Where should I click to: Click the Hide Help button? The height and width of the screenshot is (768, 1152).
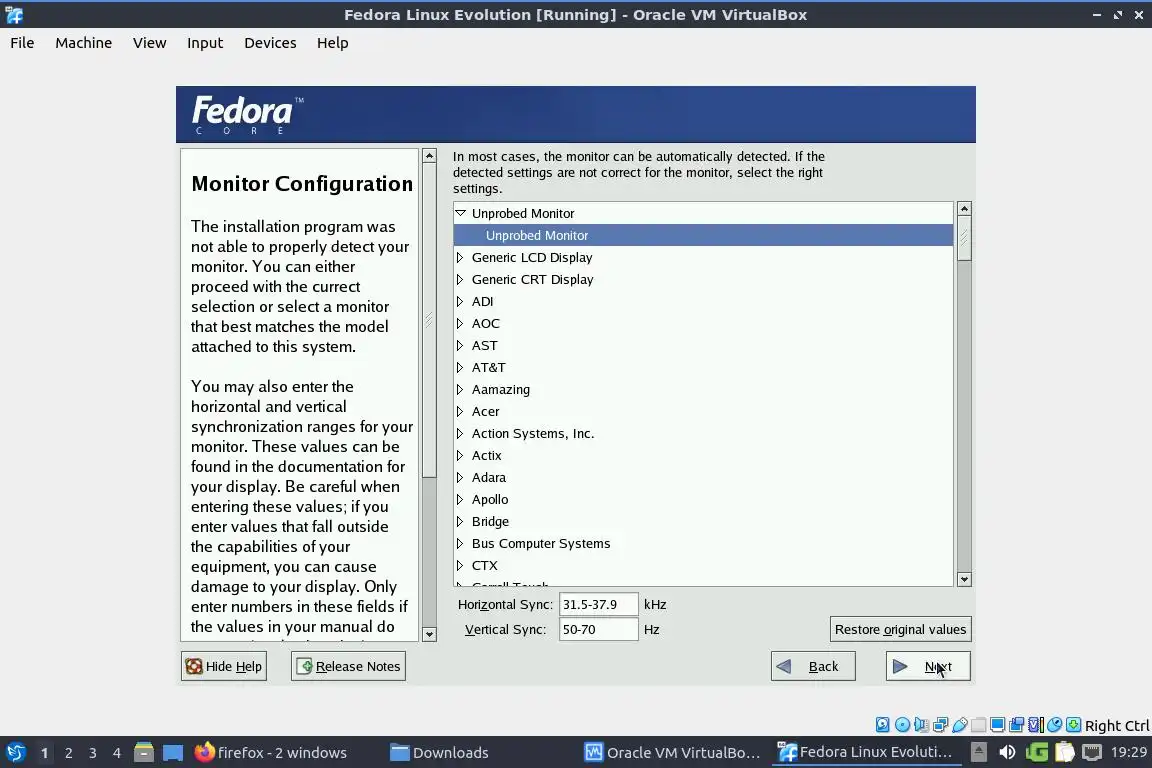(224, 666)
